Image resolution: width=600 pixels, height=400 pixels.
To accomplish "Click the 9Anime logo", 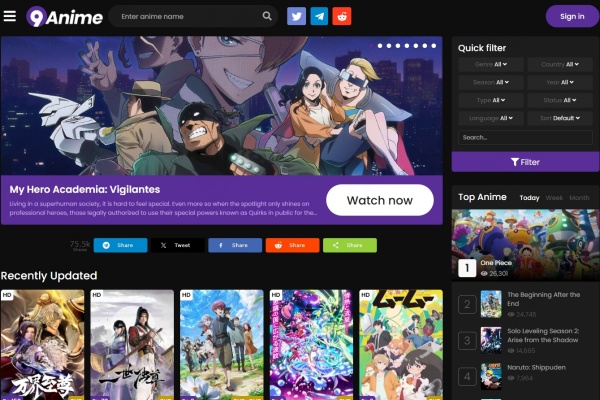I will [x=64, y=17].
